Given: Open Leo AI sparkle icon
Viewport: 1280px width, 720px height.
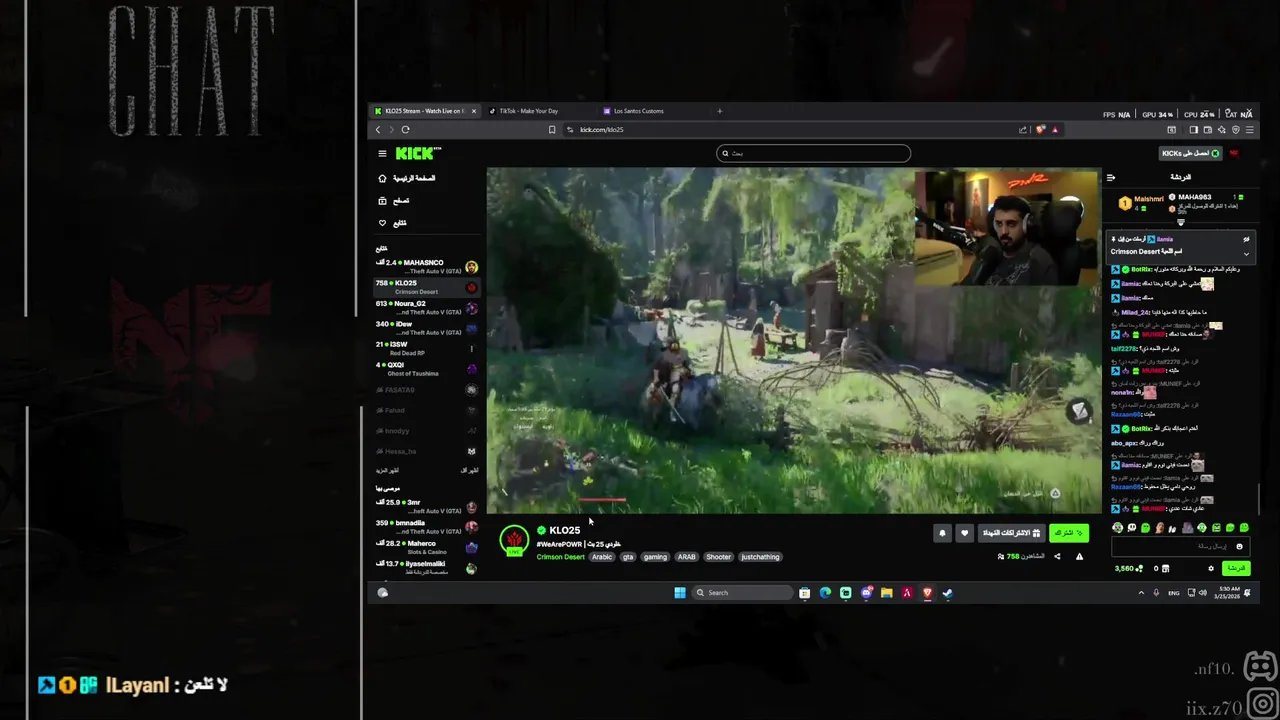Looking at the screenshot, I should [1222, 129].
